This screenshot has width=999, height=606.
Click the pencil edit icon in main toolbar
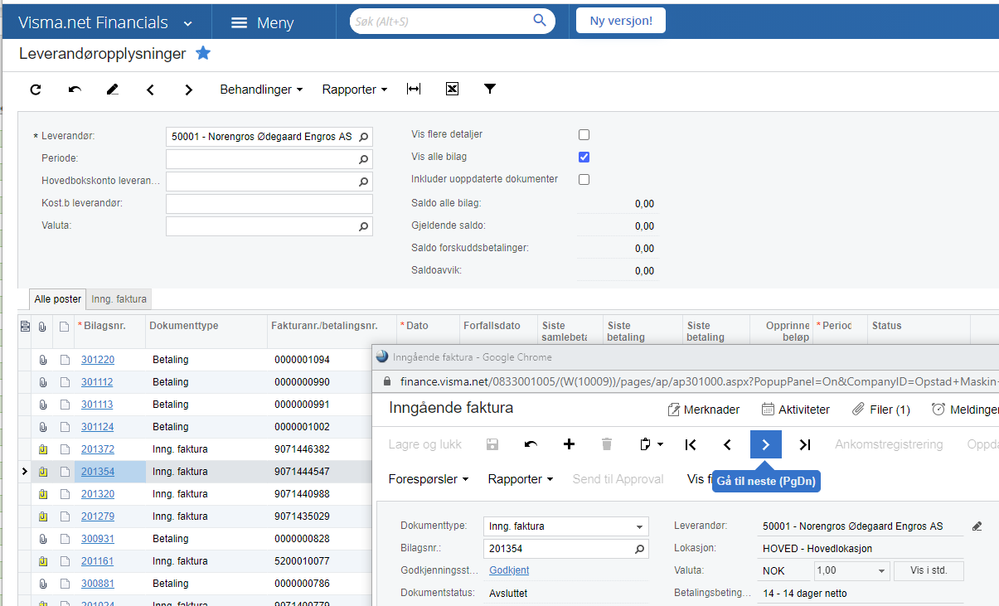(112, 90)
